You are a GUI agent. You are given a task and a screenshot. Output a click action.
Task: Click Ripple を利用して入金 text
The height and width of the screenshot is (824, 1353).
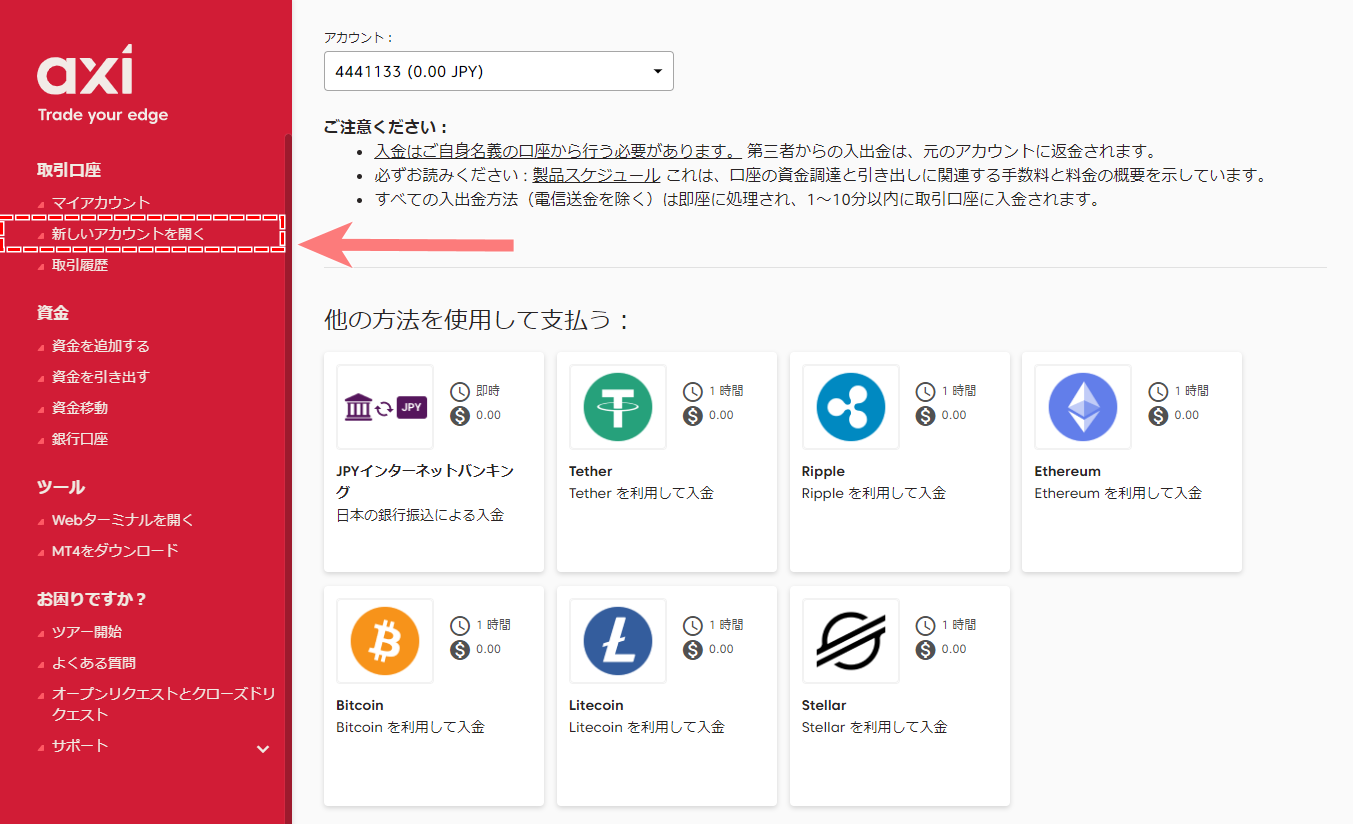pyautogui.click(x=874, y=493)
